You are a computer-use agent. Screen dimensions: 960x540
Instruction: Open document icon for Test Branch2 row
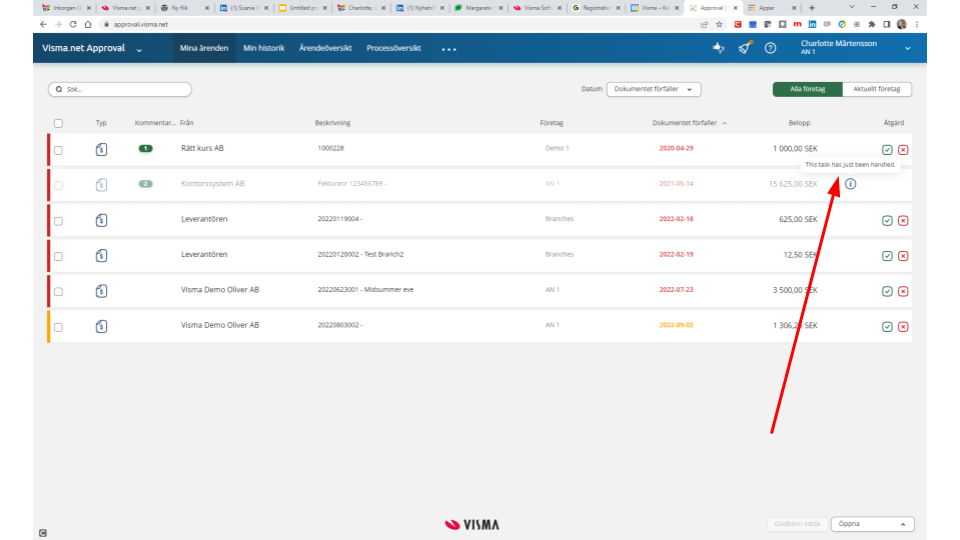click(x=102, y=255)
